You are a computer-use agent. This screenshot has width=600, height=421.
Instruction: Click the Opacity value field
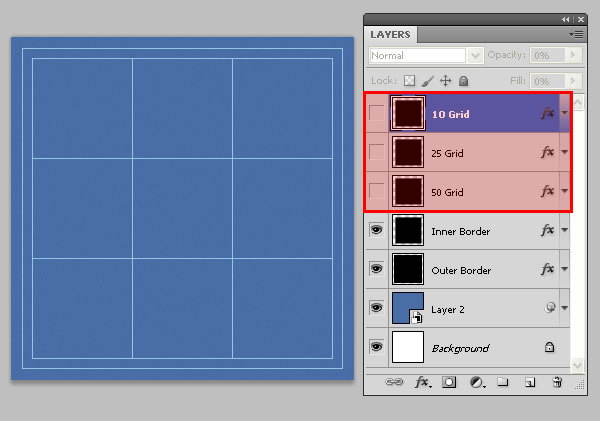[x=548, y=55]
